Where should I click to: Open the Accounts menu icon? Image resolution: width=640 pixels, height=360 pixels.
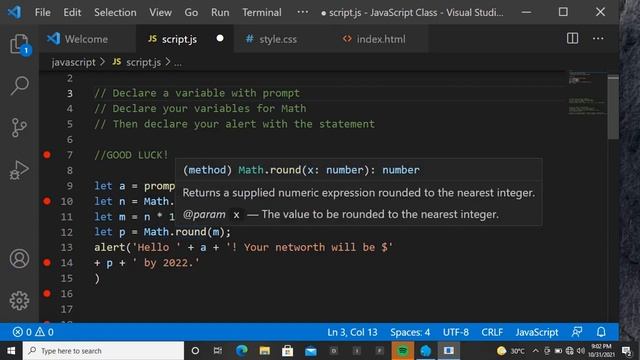tap(19, 259)
